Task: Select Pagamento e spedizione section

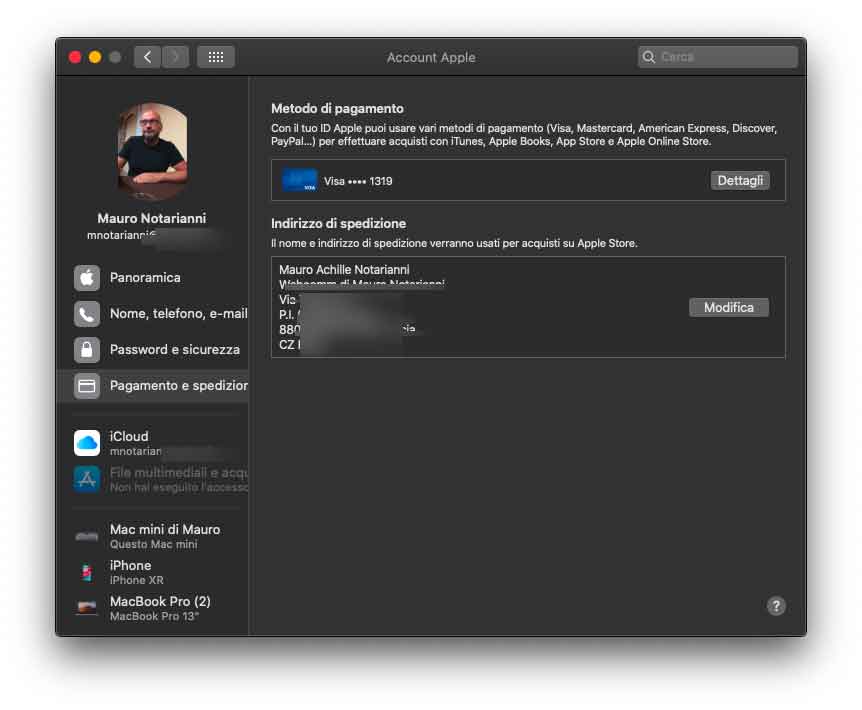Action: [x=153, y=386]
